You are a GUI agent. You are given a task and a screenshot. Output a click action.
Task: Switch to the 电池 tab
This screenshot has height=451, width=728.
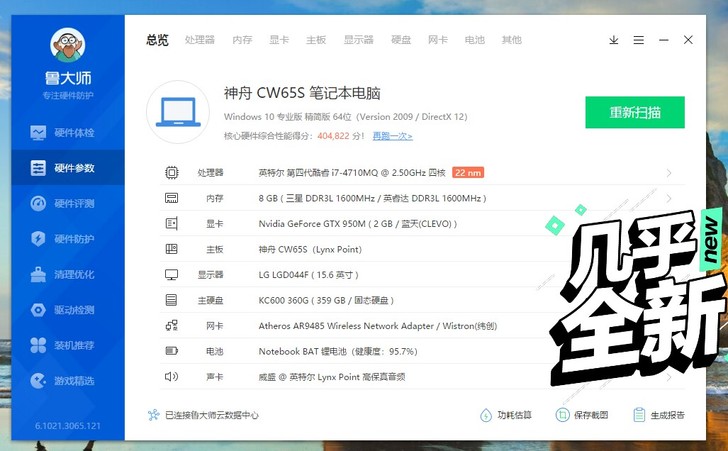(x=474, y=40)
